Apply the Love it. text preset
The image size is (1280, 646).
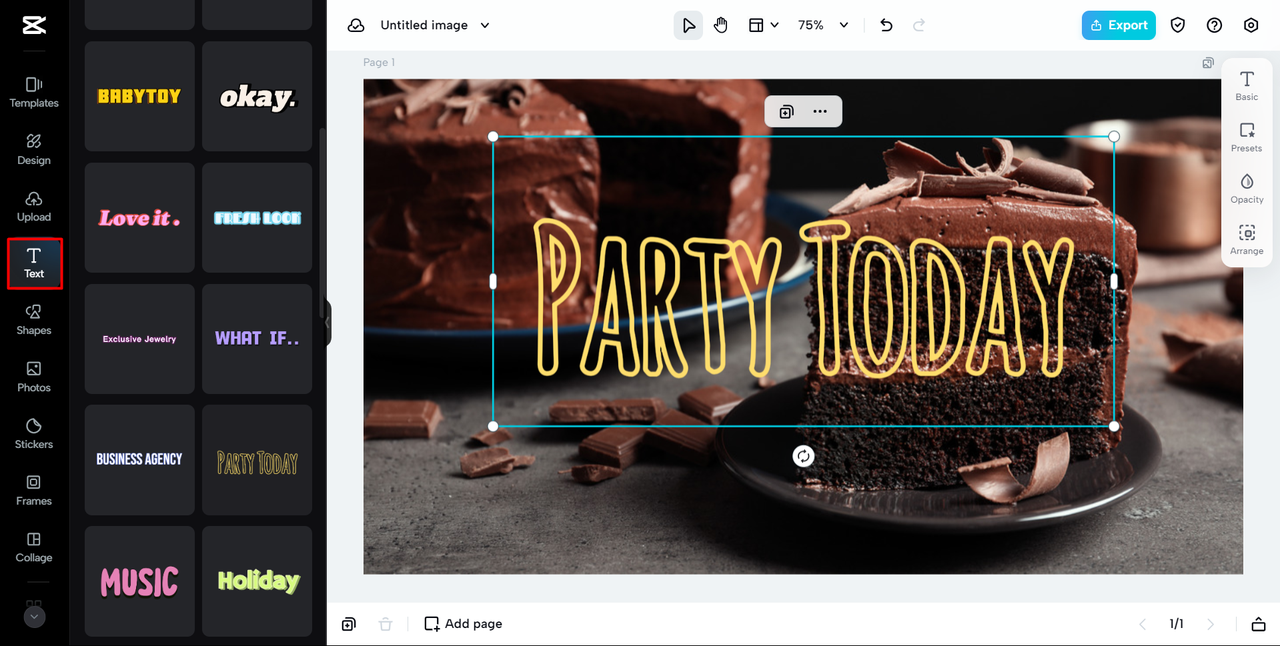click(x=139, y=218)
